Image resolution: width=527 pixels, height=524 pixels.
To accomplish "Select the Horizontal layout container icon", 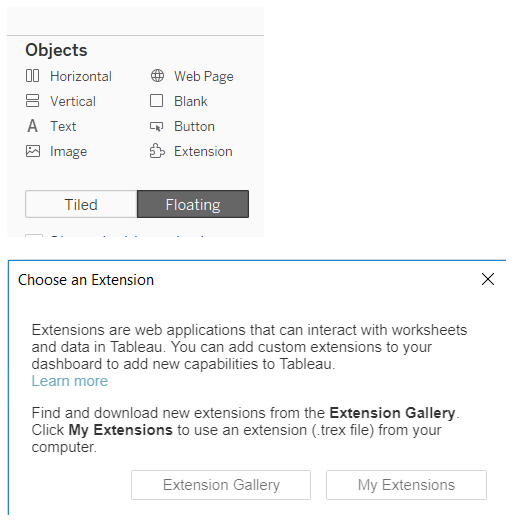I will (x=33, y=76).
